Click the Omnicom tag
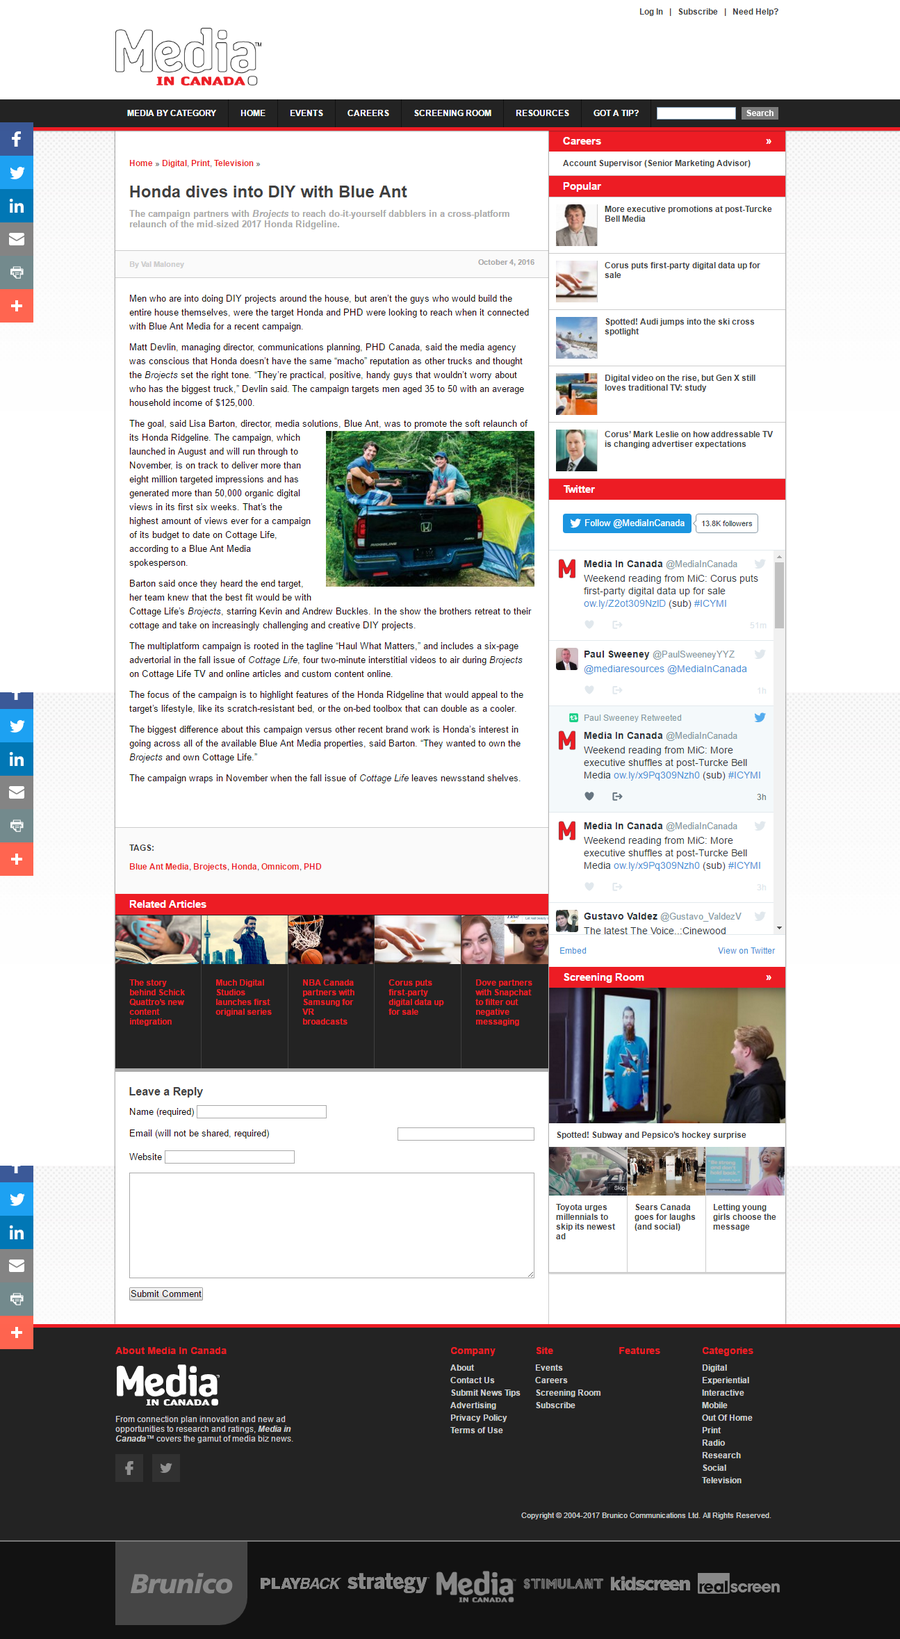The width and height of the screenshot is (900, 1639). 280,867
